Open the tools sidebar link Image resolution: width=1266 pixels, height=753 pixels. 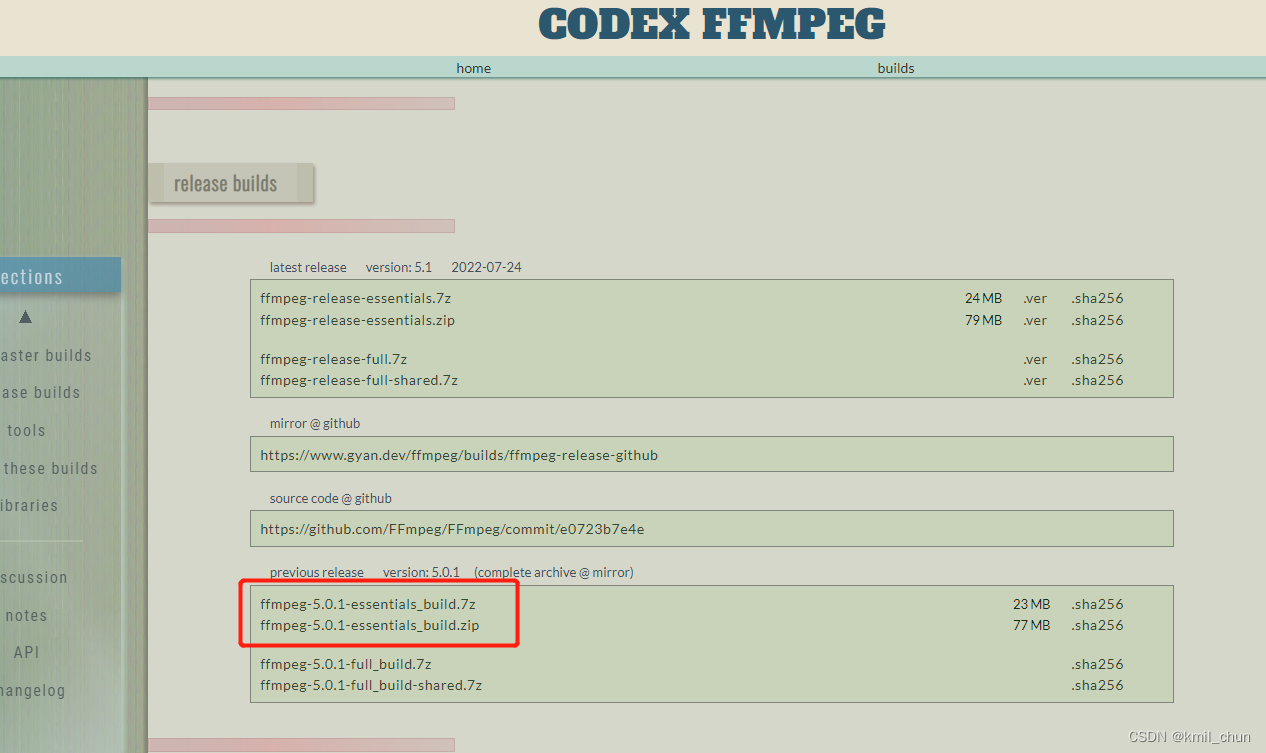coord(26,430)
